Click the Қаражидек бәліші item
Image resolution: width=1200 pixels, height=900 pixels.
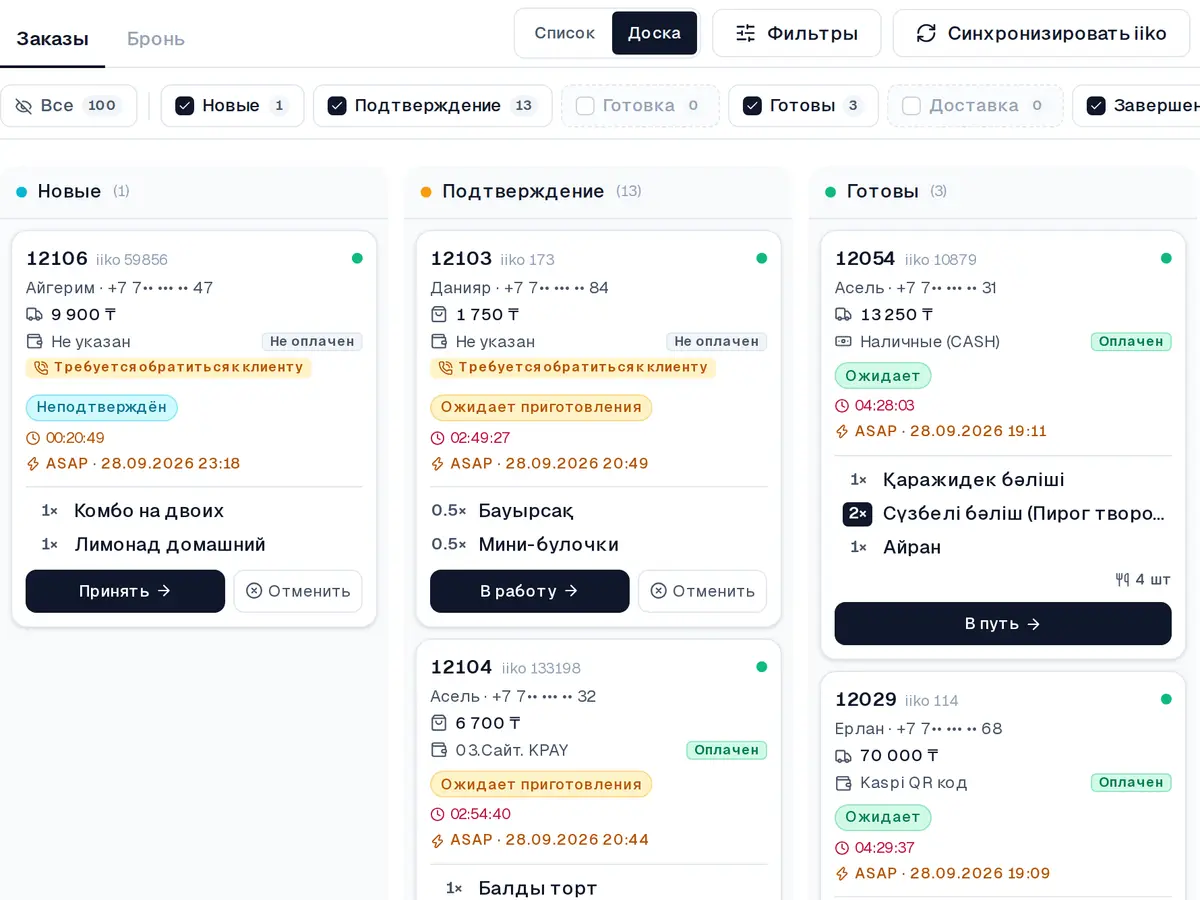(973, 480)
